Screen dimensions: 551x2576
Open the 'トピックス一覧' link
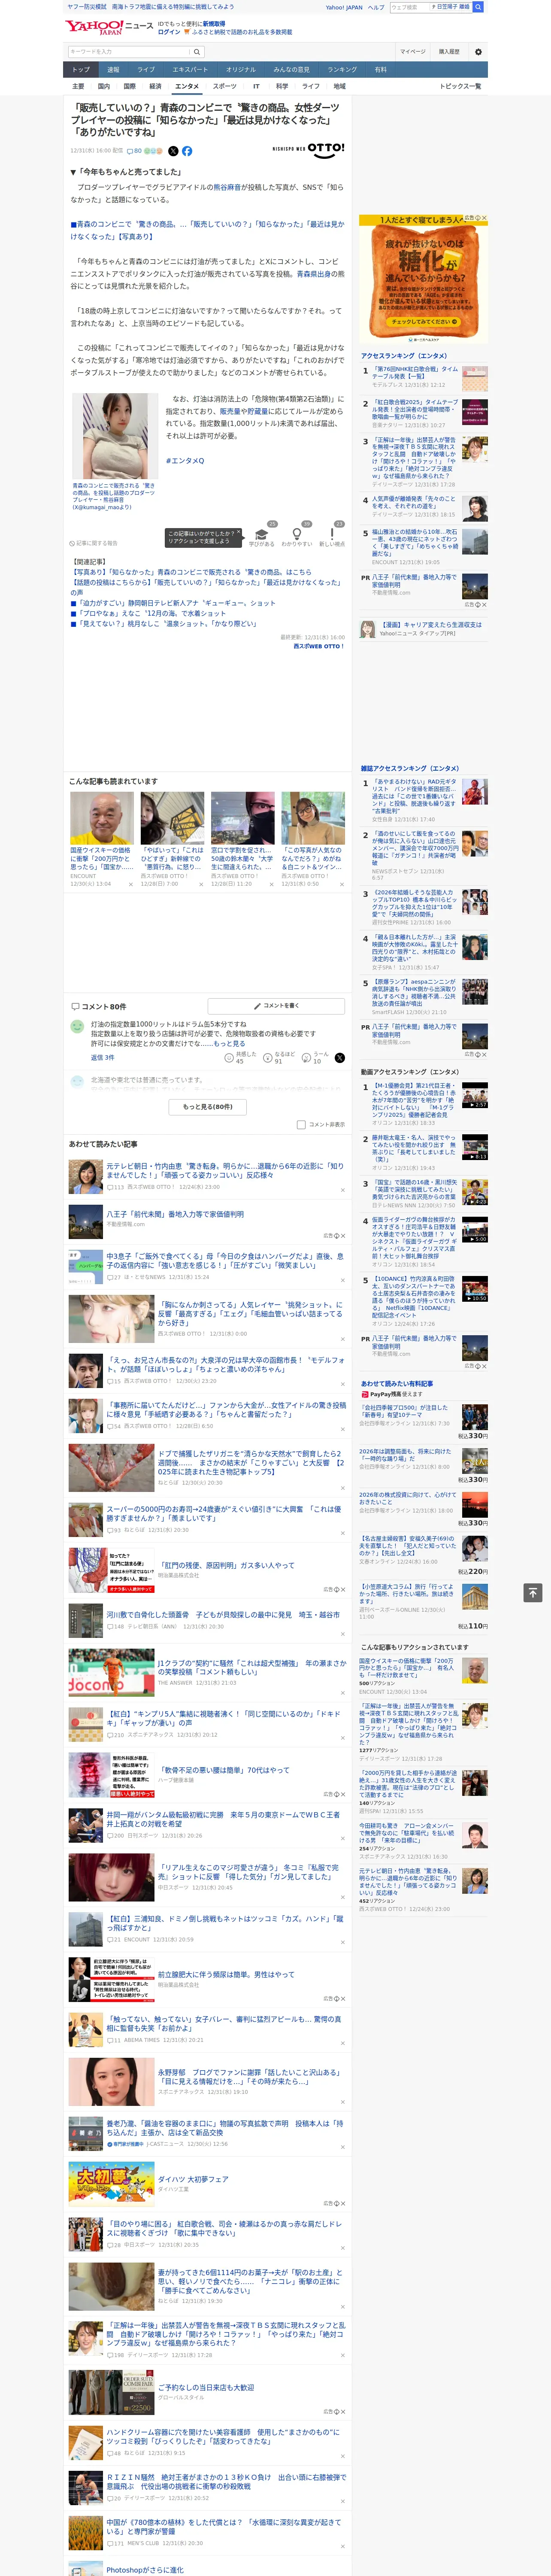coord(460,86)
